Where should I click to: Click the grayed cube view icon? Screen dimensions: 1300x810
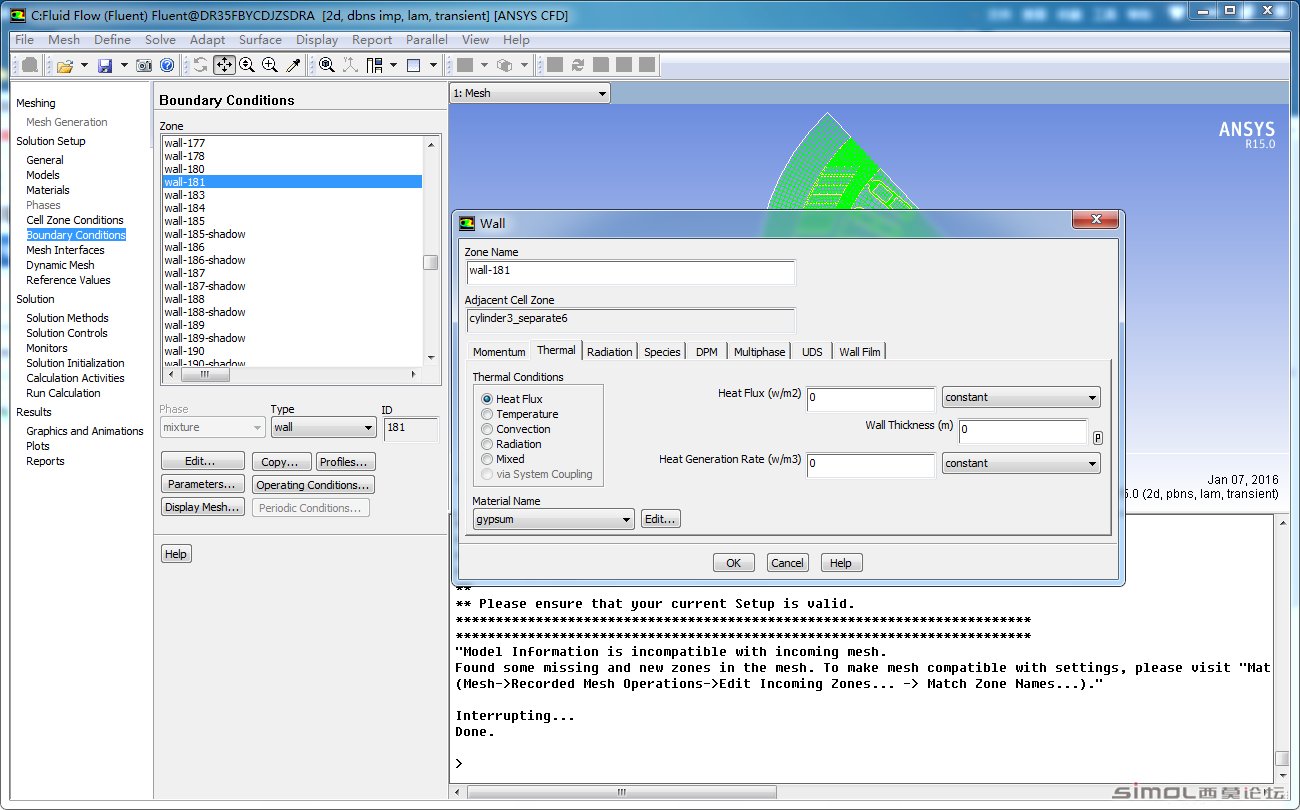[x=505, y=65]
